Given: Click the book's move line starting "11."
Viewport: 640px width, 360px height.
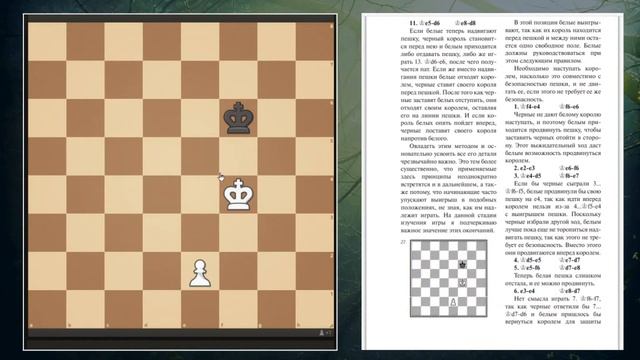Looking at the screenshot, I should [x=443, y=23].
